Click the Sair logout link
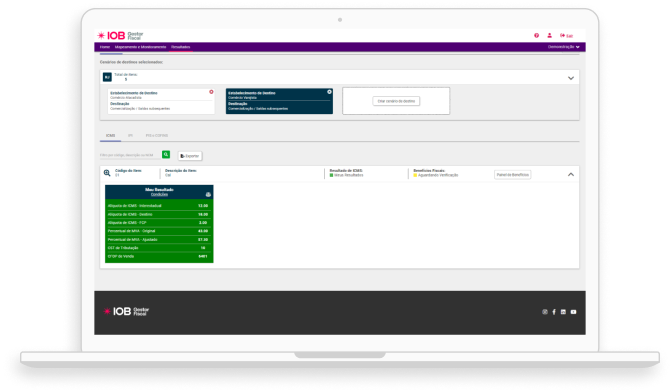 click(567, 36)
